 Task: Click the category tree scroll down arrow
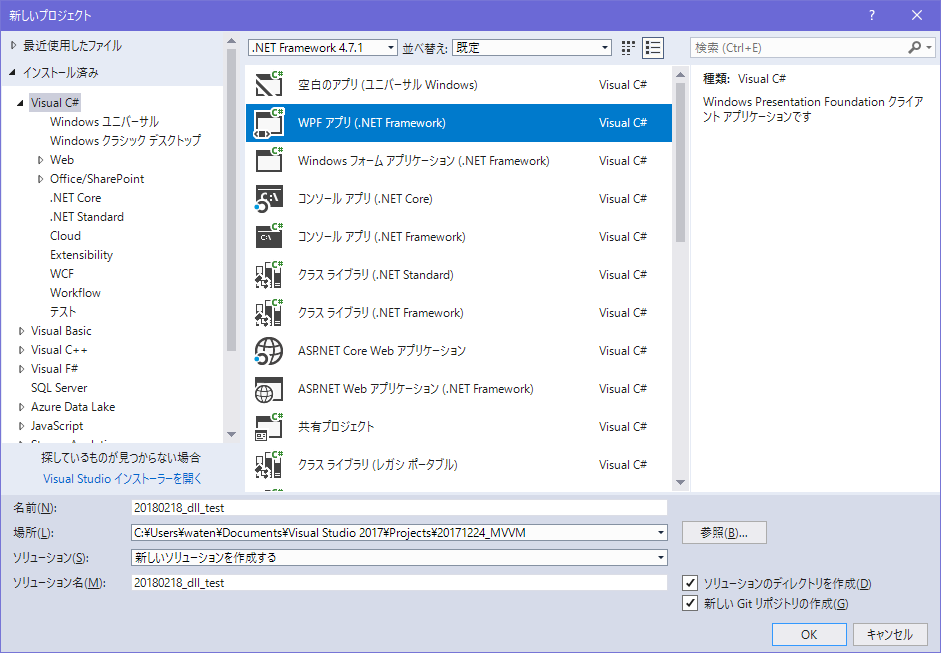[x=232, y=435]
